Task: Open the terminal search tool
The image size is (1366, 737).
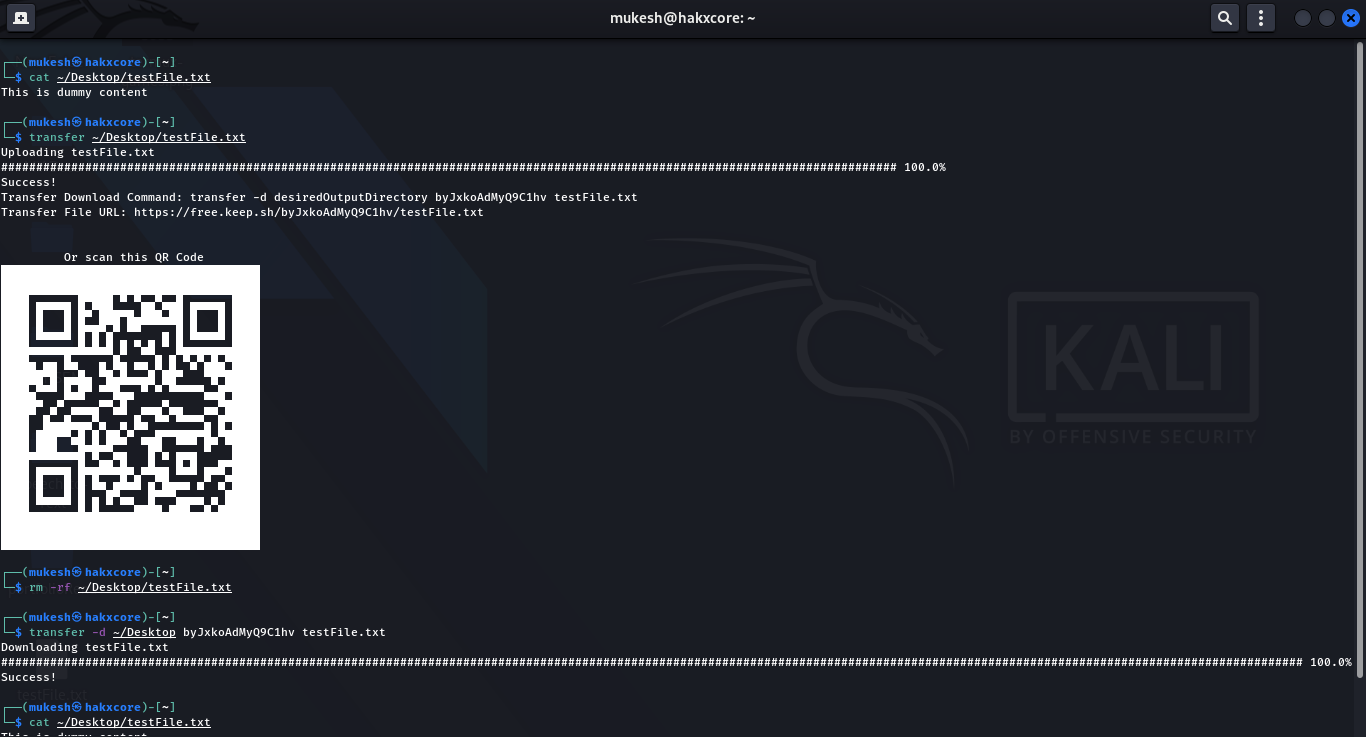Action: [x=1225, y=18]
